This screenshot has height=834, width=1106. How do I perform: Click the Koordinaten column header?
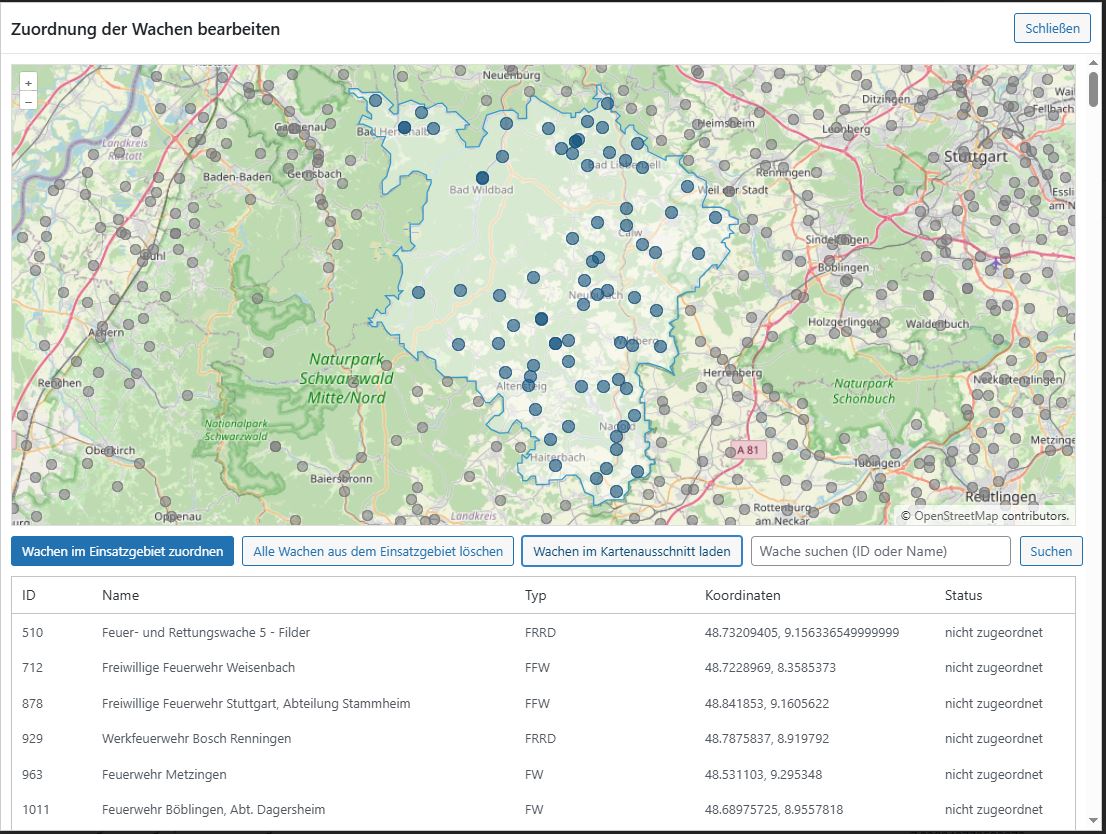coord(742,595)
